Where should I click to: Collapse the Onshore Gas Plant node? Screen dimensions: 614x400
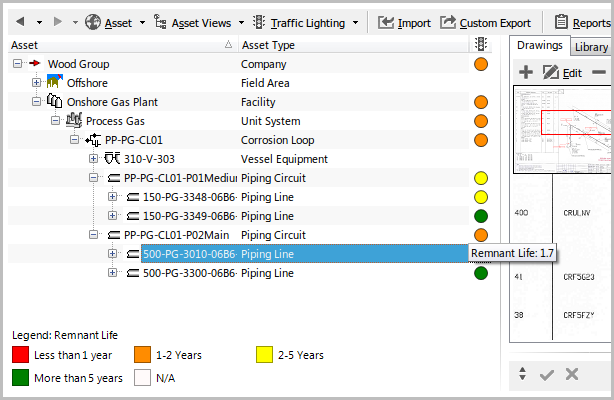point(37,102)
